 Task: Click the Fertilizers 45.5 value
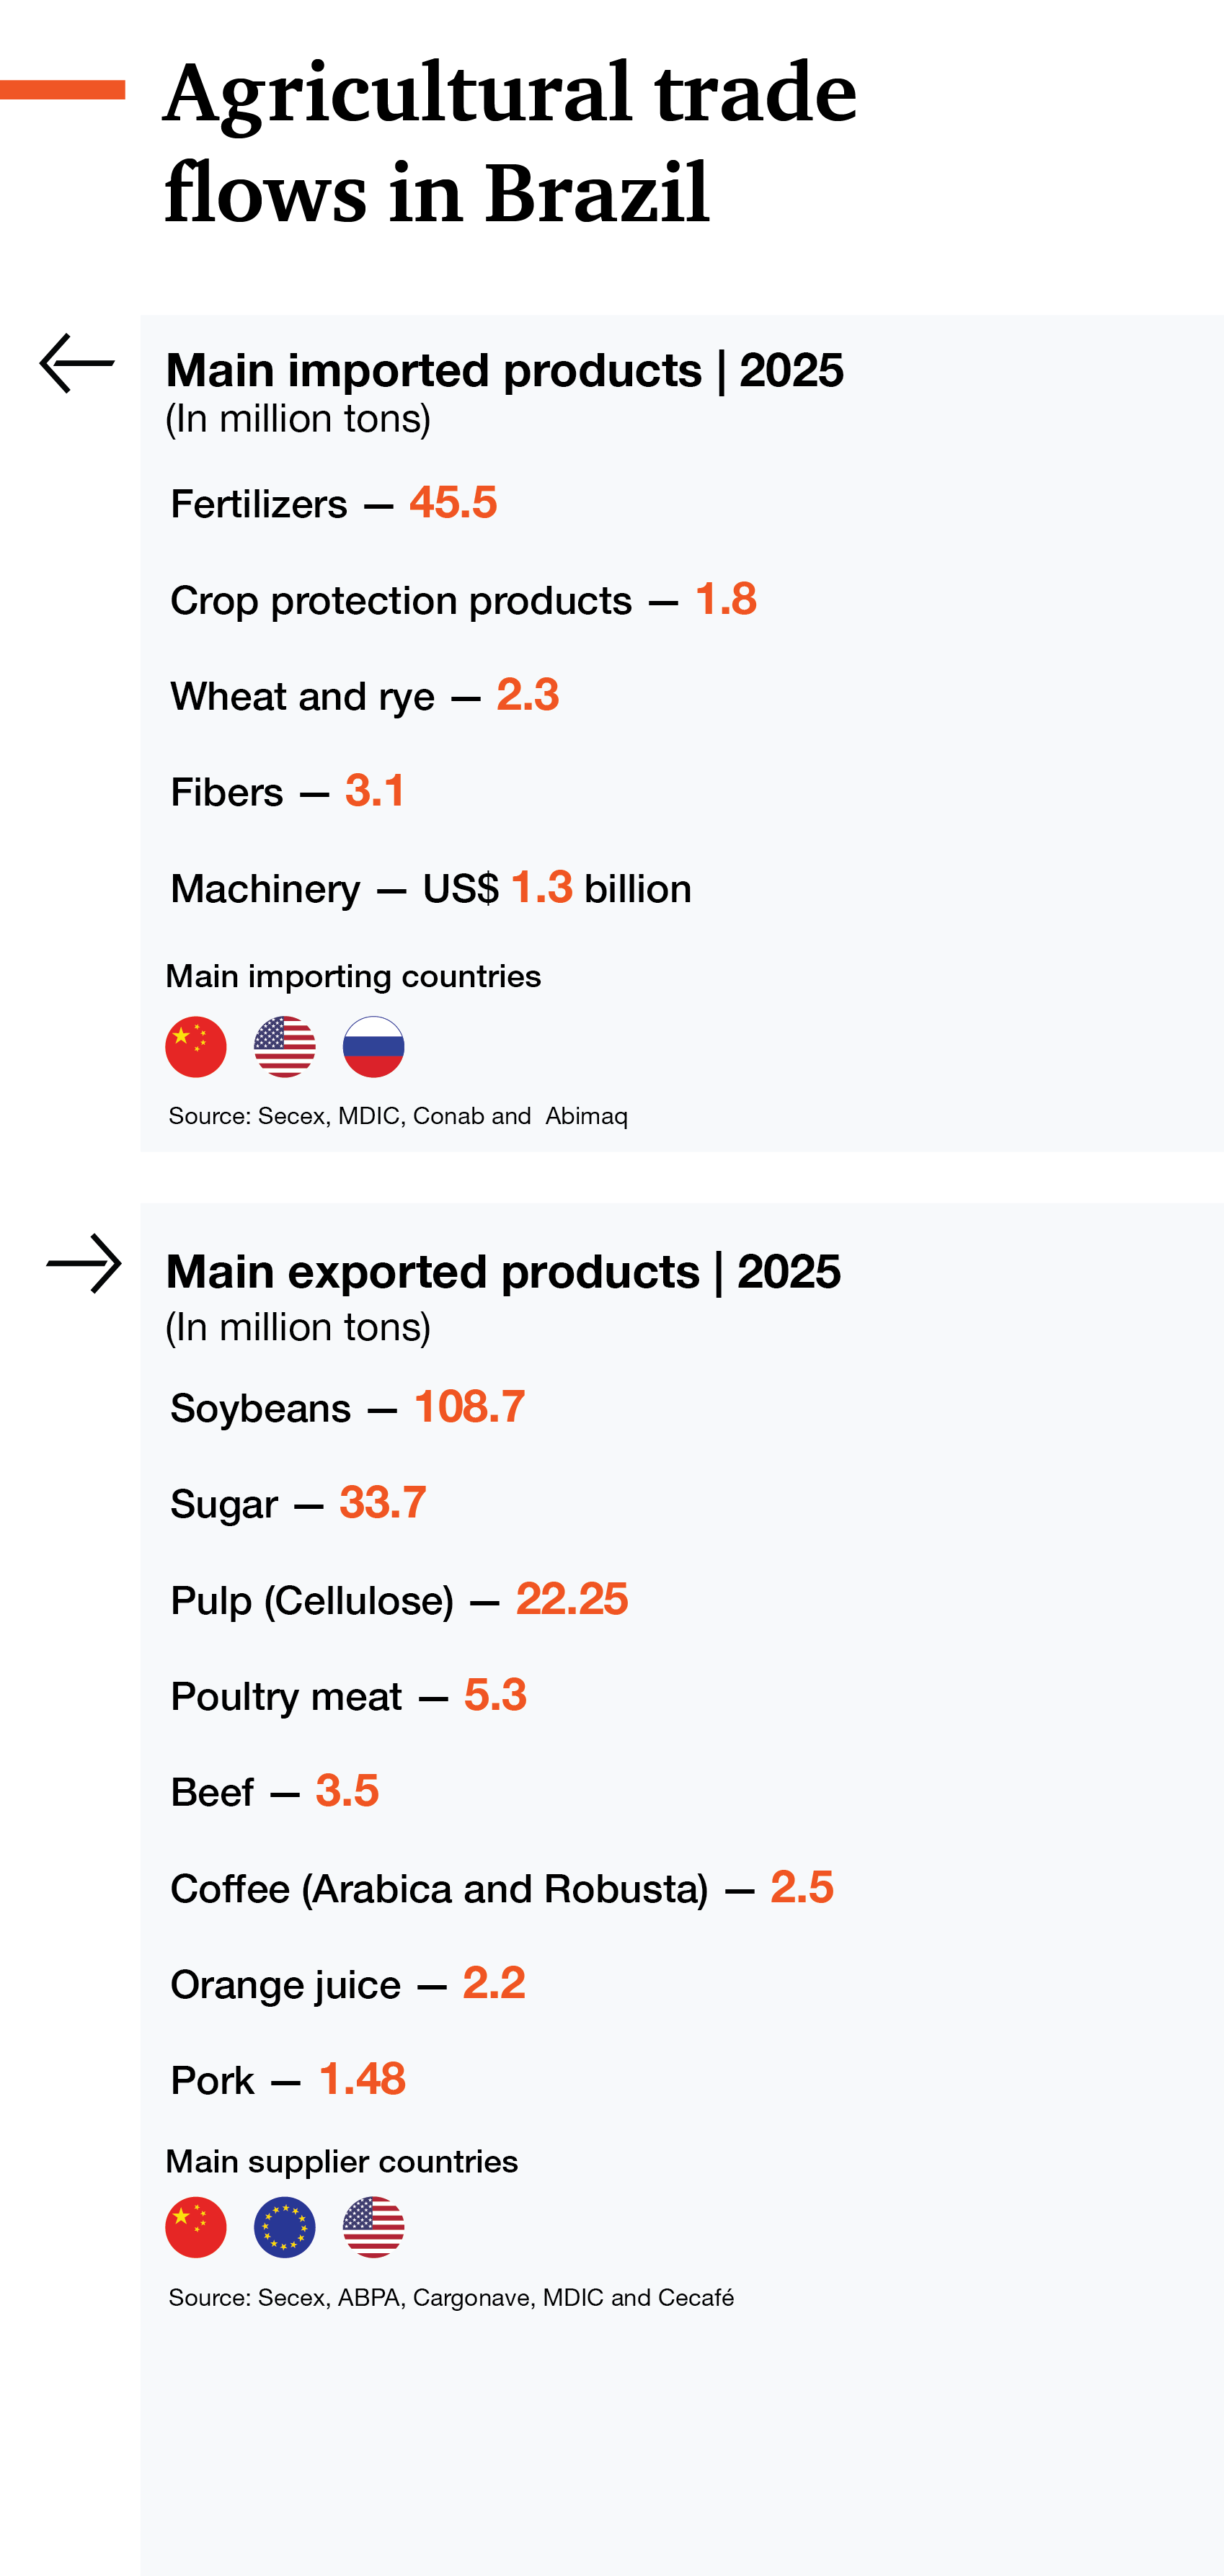pos(453,502)
